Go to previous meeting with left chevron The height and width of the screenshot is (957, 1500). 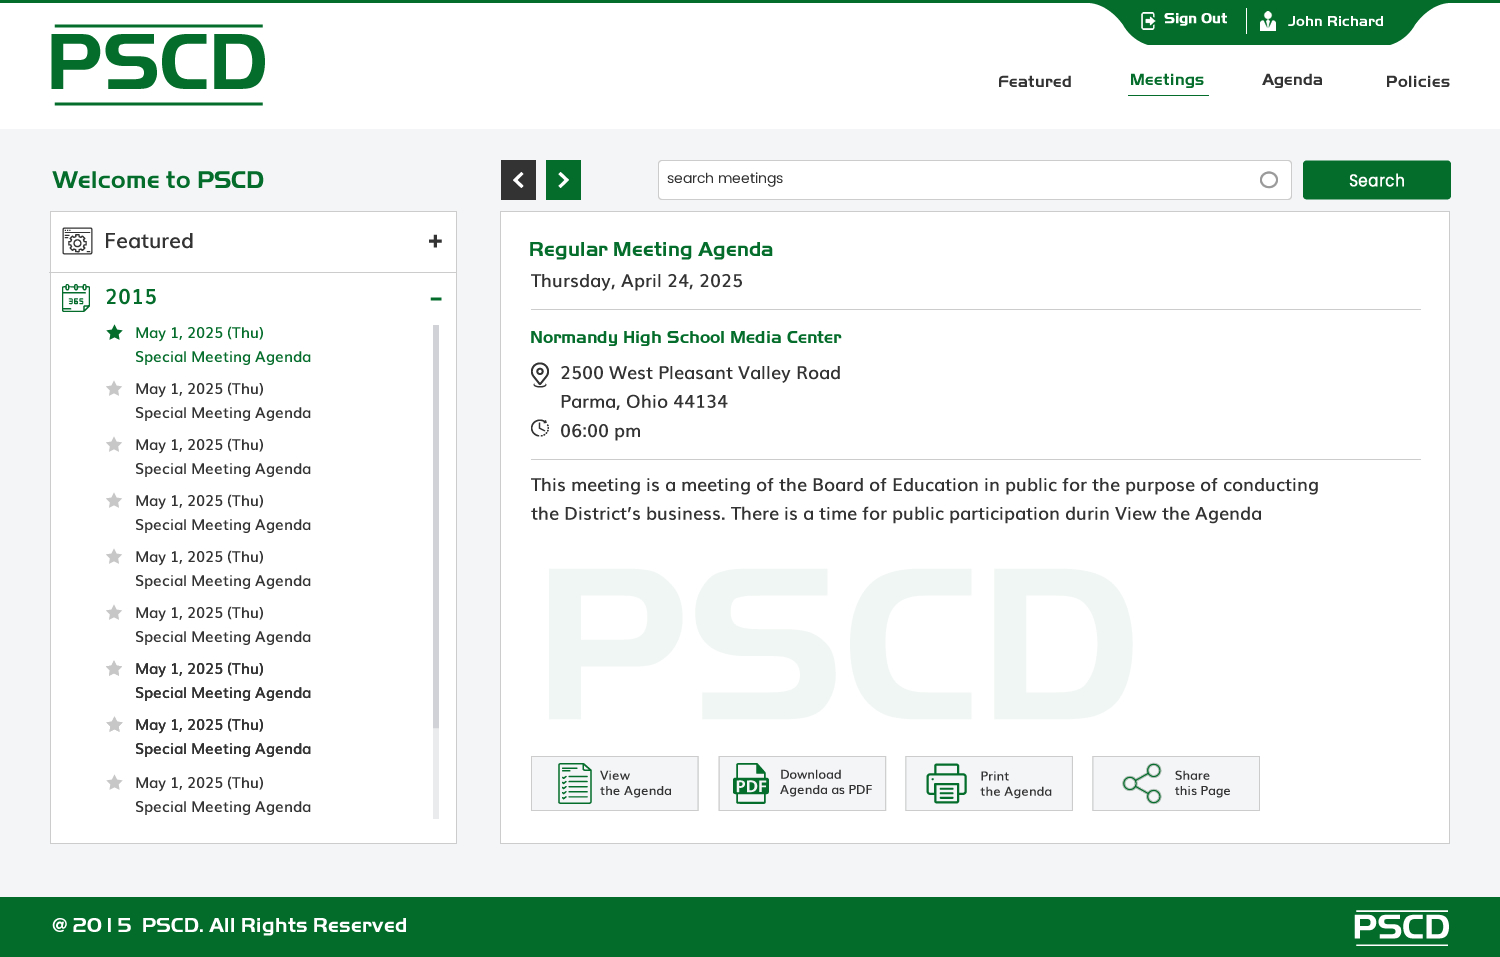coord(518,180)
